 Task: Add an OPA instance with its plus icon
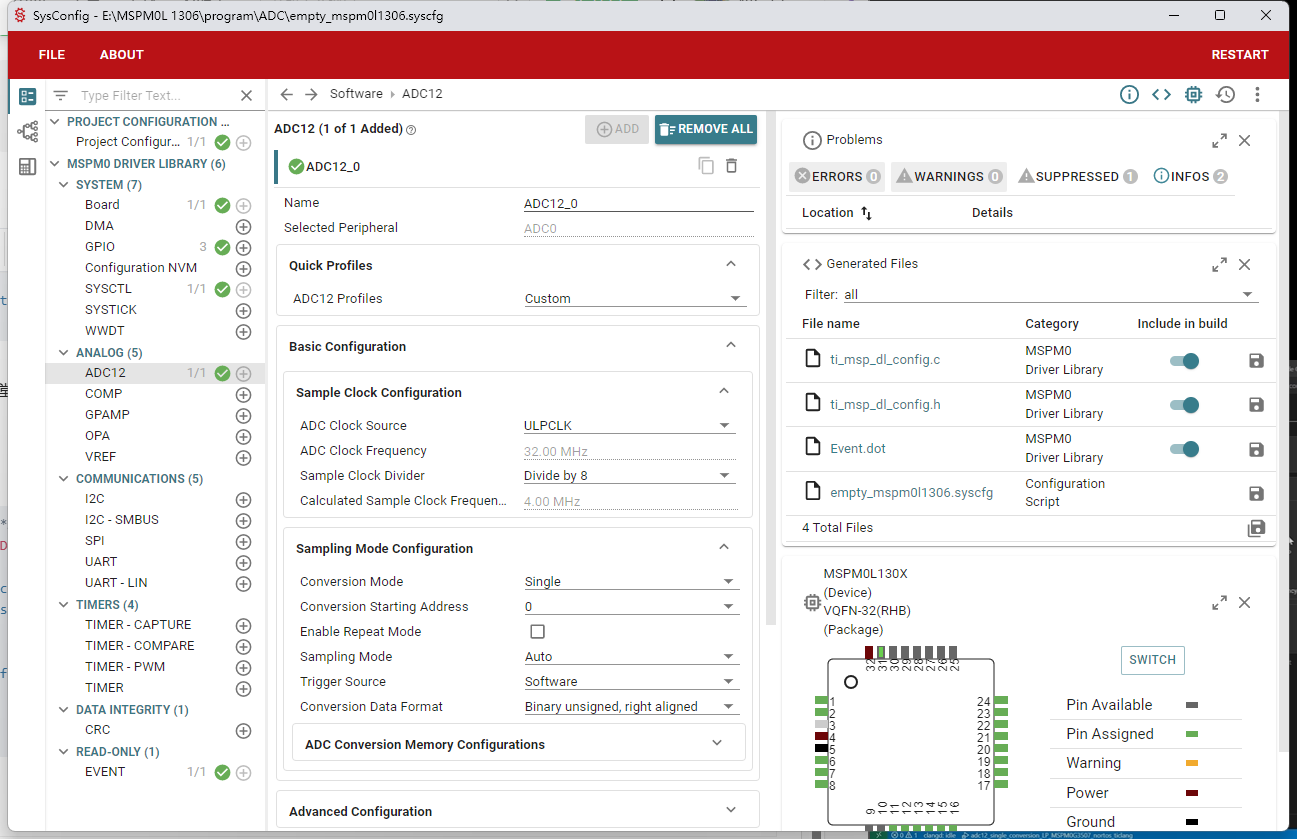[243, 437]
